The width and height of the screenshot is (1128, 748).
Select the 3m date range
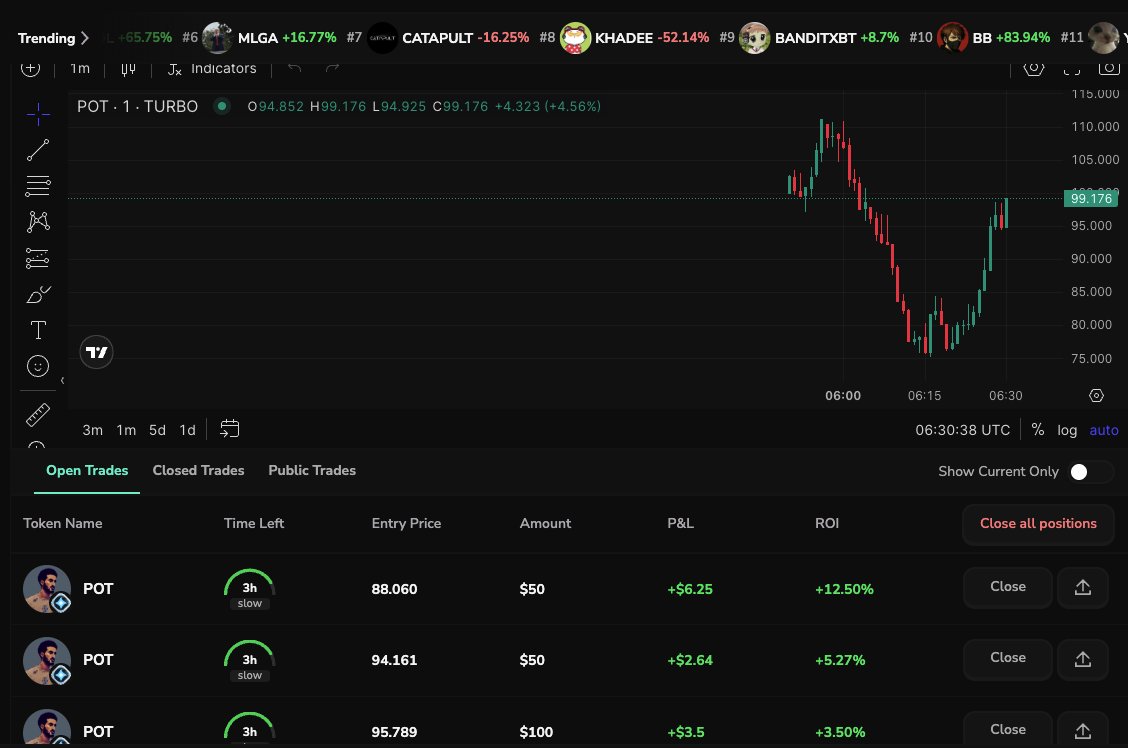pyautogui.click(x=92, y=430)
